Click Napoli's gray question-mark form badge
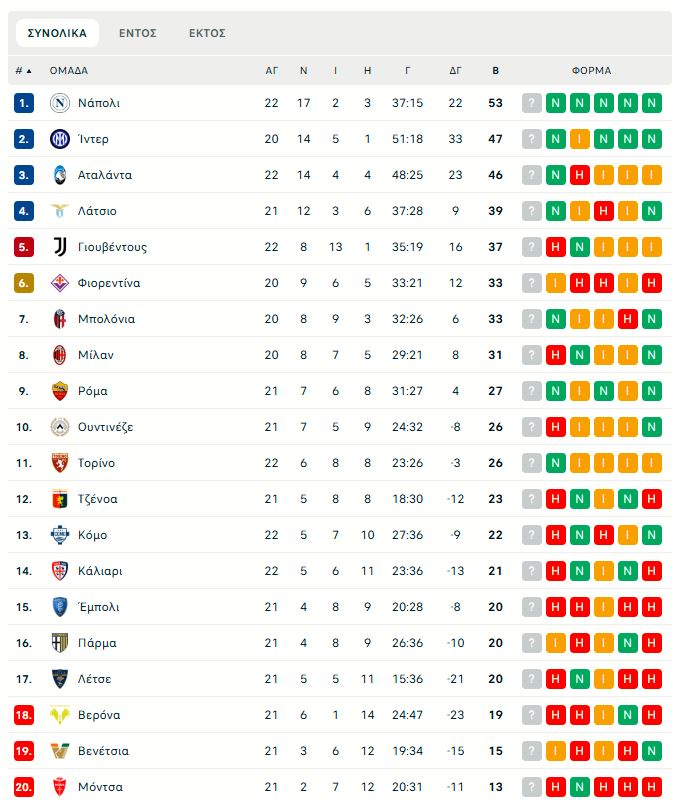674x800 pixels. click(531, 103)
